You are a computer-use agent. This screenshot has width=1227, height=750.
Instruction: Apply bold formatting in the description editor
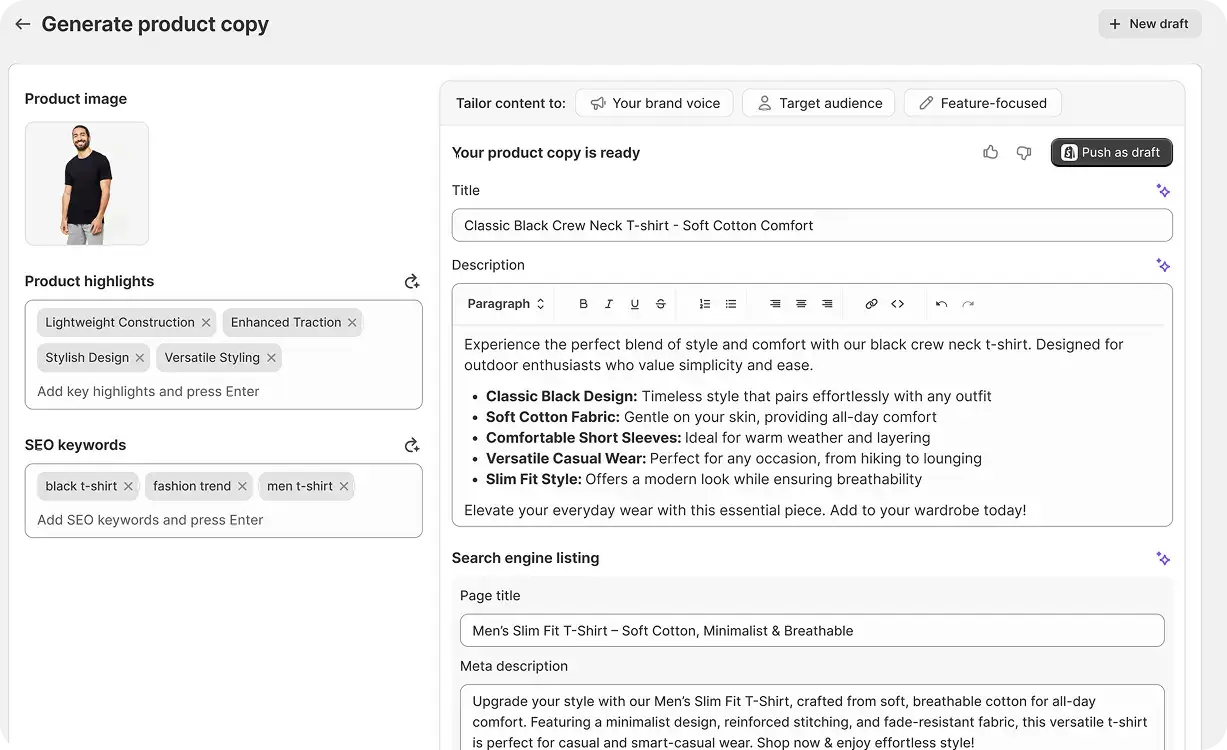tap(583, 304)
